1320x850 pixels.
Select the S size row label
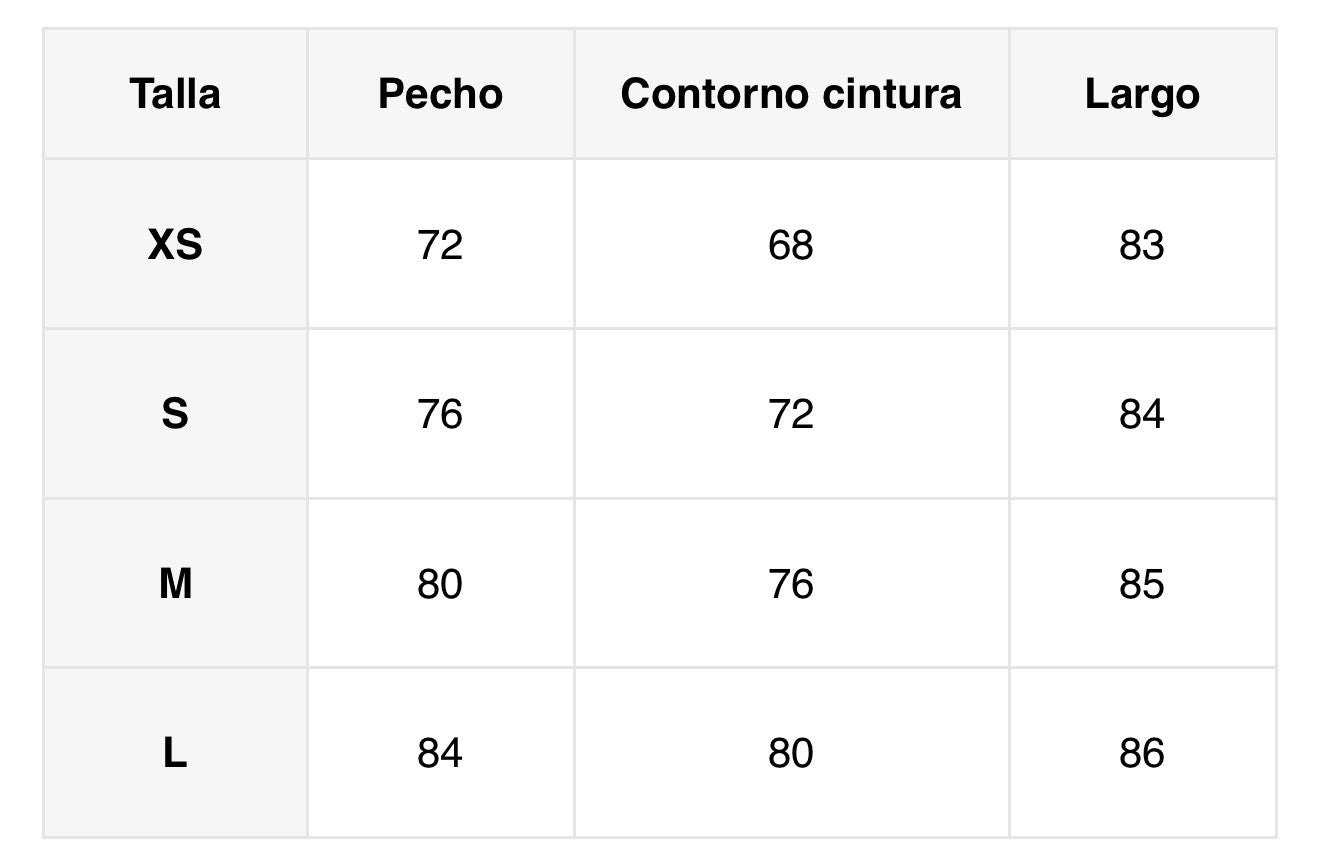click(x=175, y=414)
